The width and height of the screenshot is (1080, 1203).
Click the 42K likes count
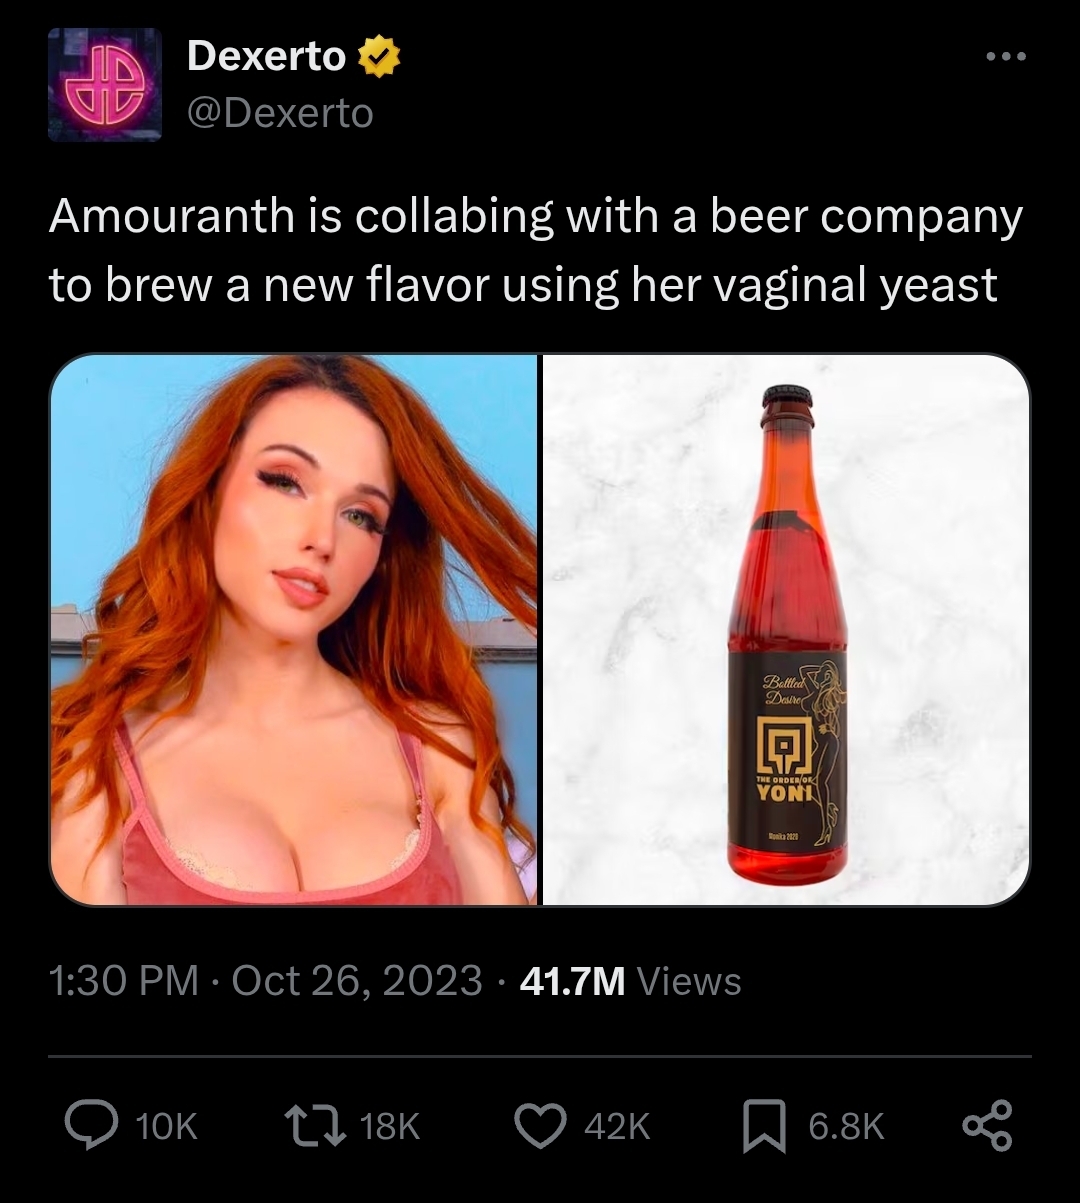(x=616, y=1127)
